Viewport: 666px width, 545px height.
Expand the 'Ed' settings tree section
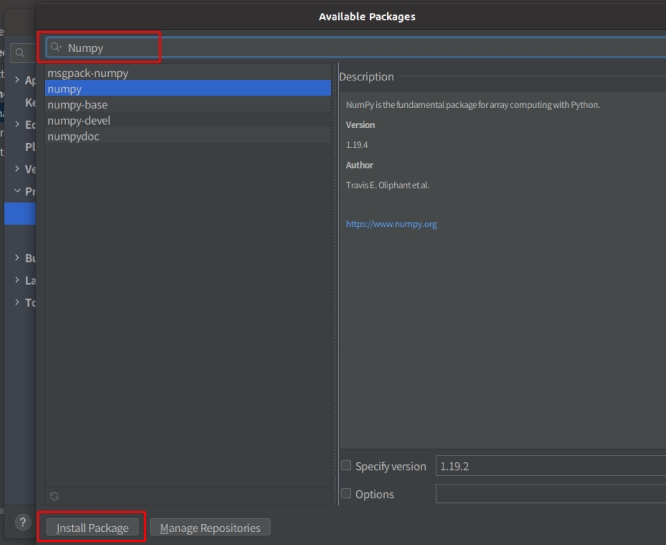click(17, 124)
